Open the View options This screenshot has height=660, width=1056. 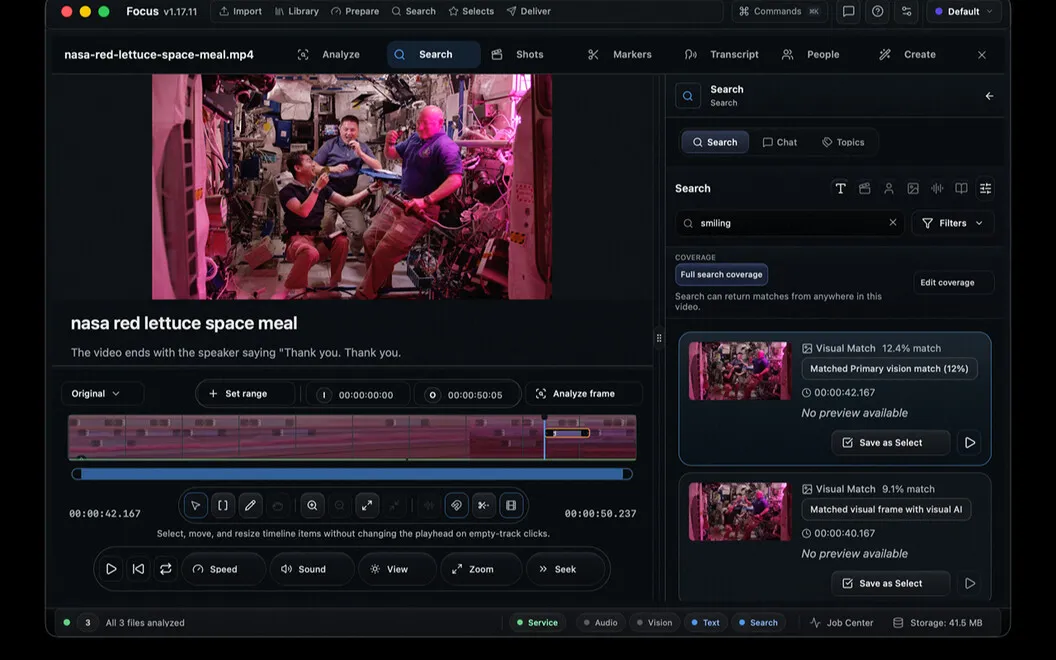(x=397, y=569)
